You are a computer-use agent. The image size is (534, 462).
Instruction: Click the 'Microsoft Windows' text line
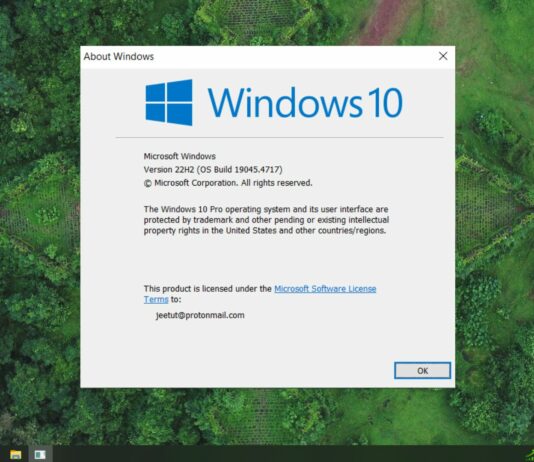tap(179, 156)
